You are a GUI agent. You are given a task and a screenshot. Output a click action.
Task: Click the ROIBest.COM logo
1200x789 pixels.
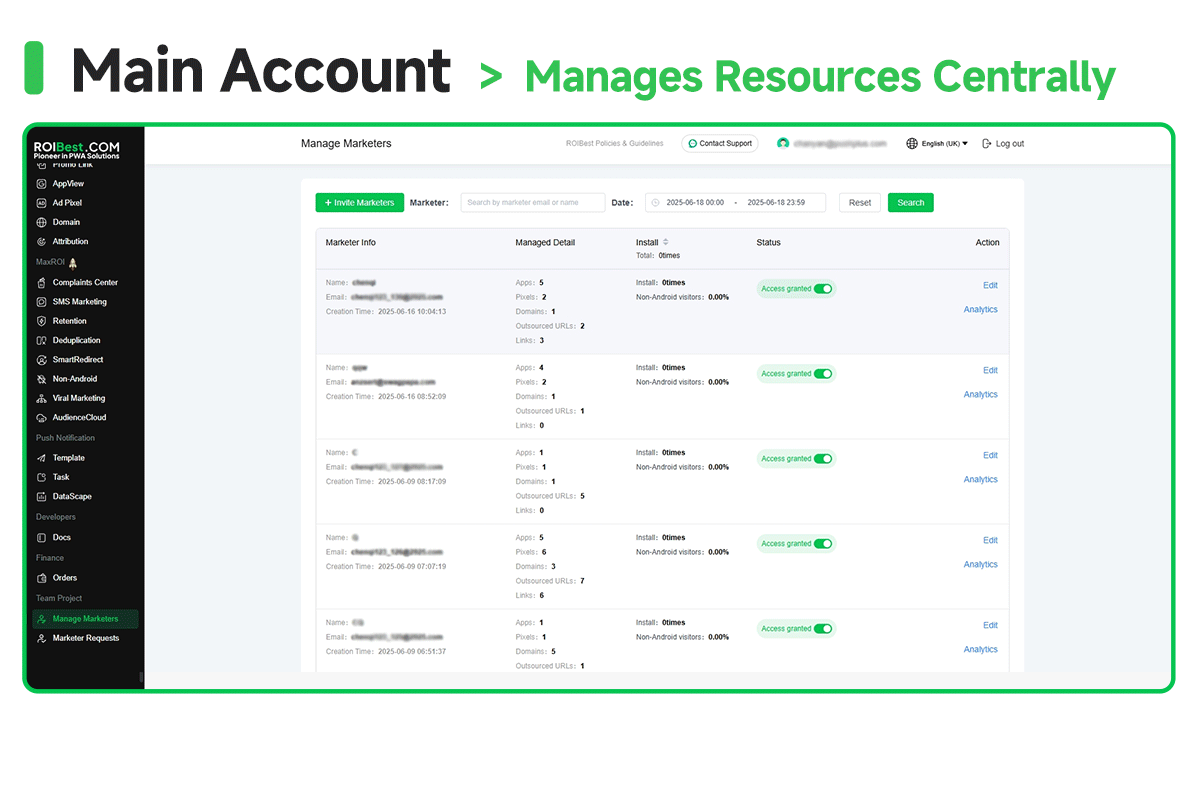tap(77, 150)
